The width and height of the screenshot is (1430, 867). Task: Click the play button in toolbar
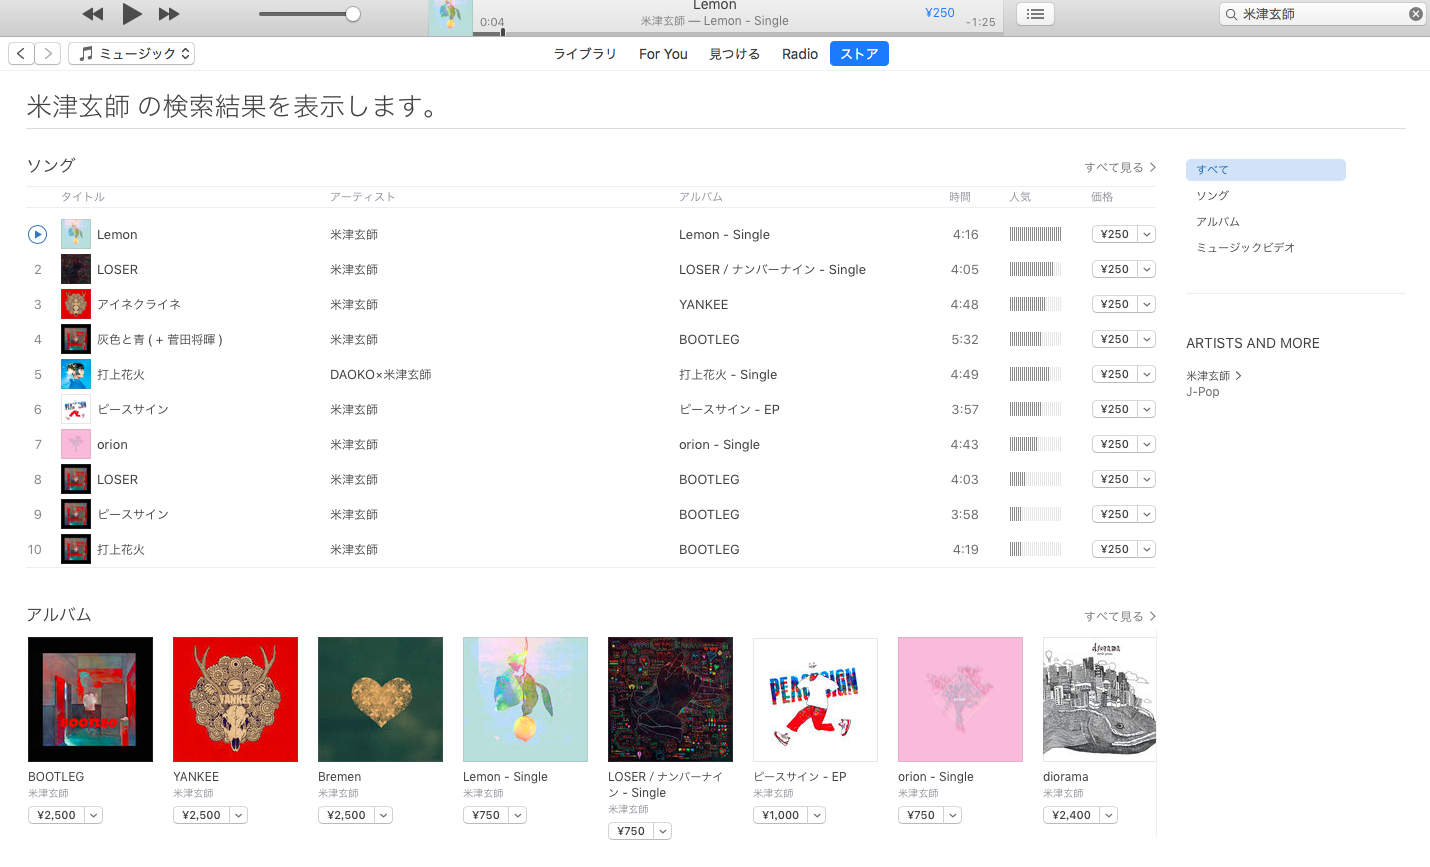132,13
